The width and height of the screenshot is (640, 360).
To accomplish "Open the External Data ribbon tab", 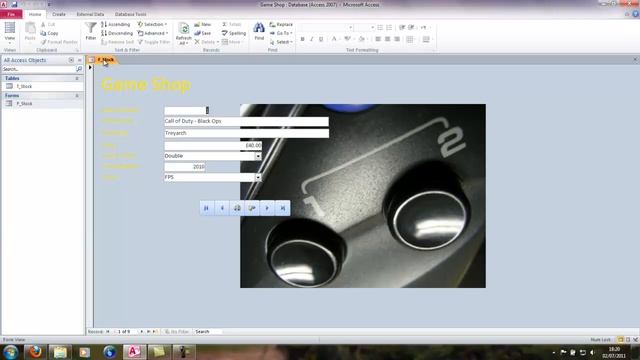I will coord(90,14).
